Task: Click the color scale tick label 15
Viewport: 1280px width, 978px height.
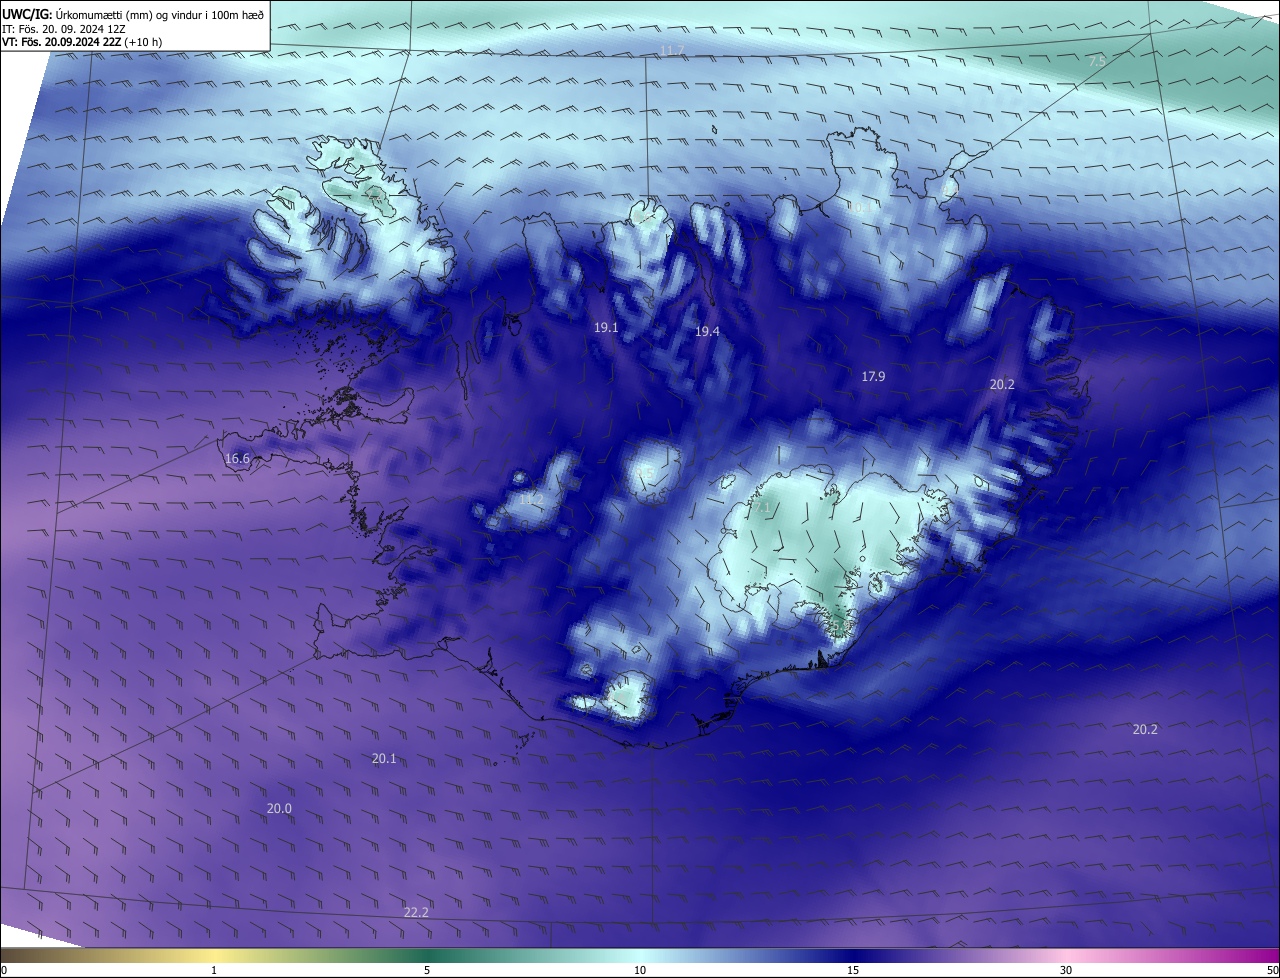Action: [x=853, y=970]
